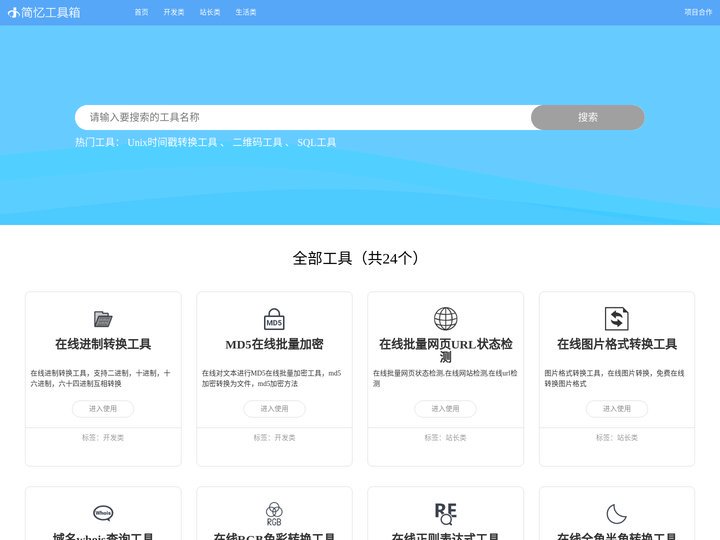Image resolution: width=720 pixels, height=540 pixels.
Task: Click 进入使用 under URL状态检测
Action: (x=445, y=409)
